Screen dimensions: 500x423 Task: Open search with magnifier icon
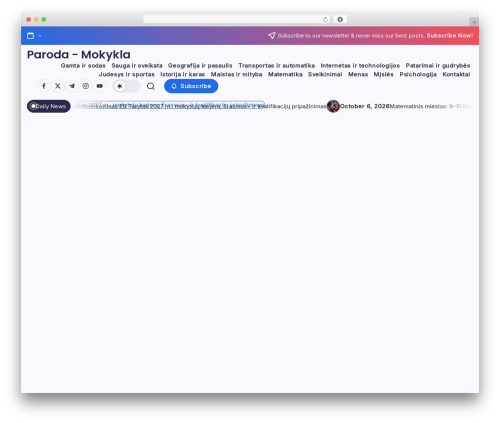(x=151, y=86)
